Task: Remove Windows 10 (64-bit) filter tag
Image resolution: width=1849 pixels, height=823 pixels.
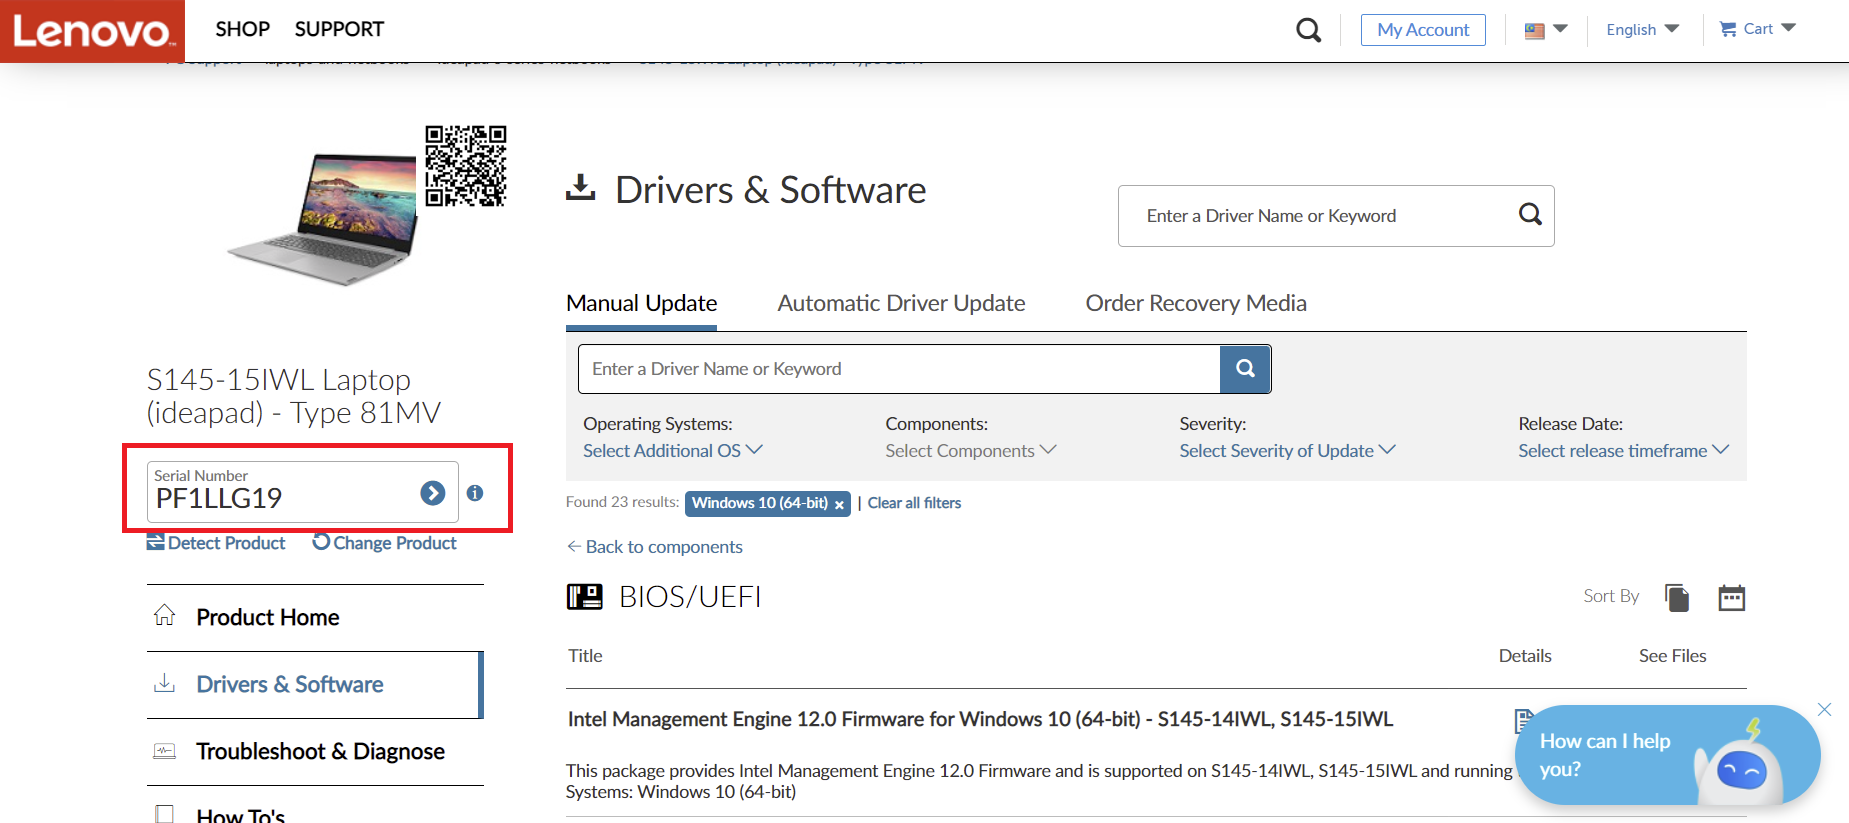Action: (839, 505)
